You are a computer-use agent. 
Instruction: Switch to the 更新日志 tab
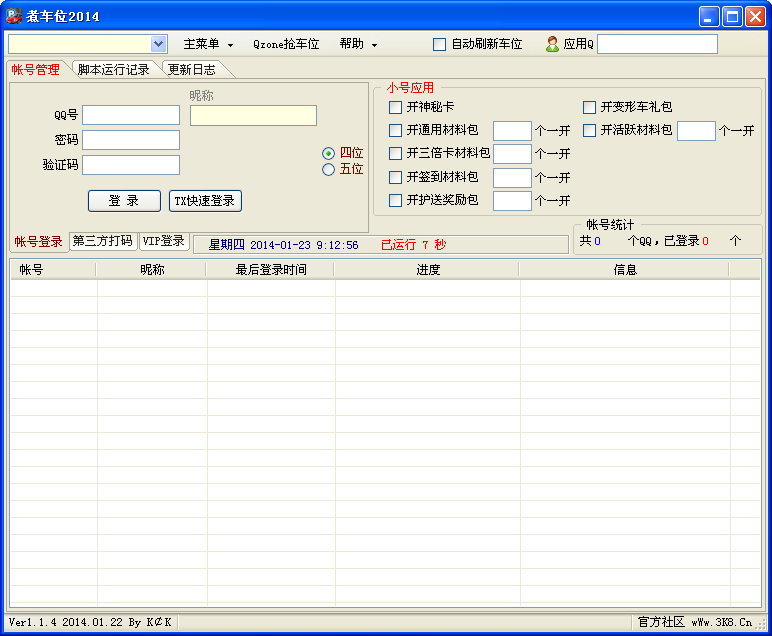(x=192, y=69)
